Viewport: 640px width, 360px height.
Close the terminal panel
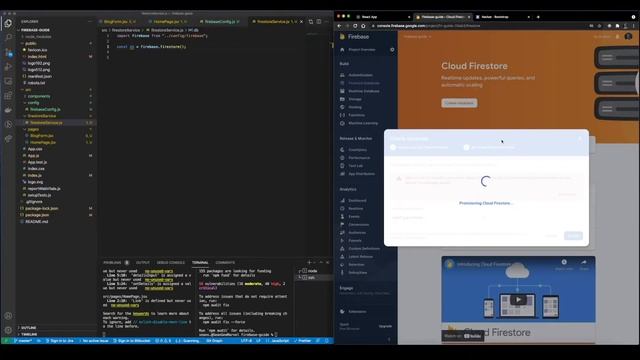tap(327, 262)
